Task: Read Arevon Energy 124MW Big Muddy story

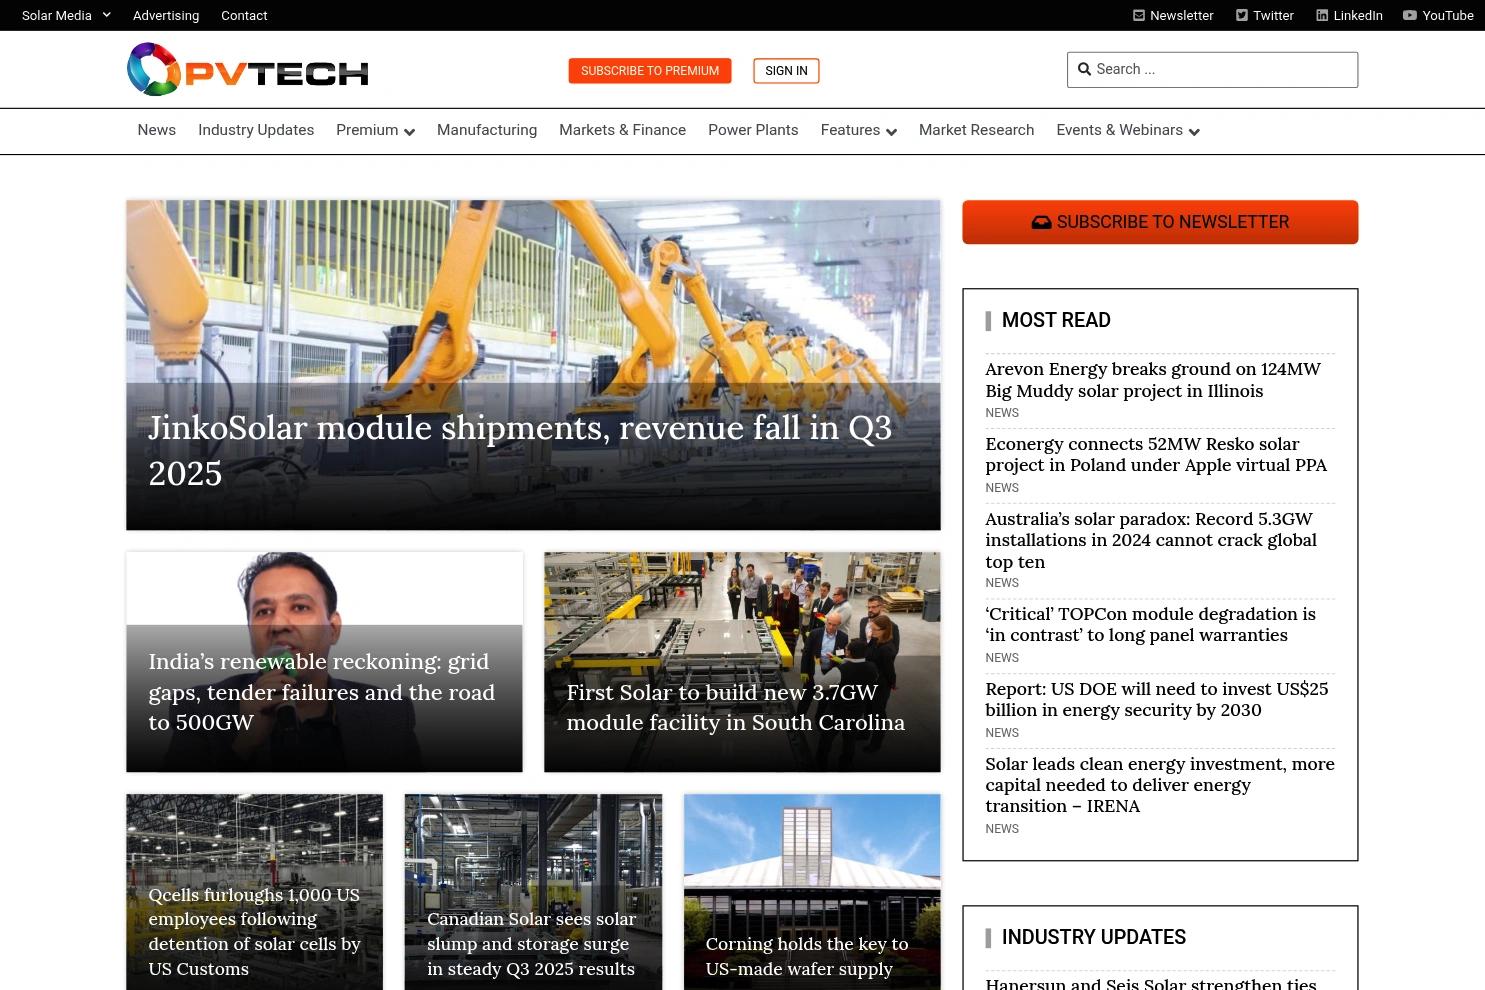Action: tap(1153, 380)
